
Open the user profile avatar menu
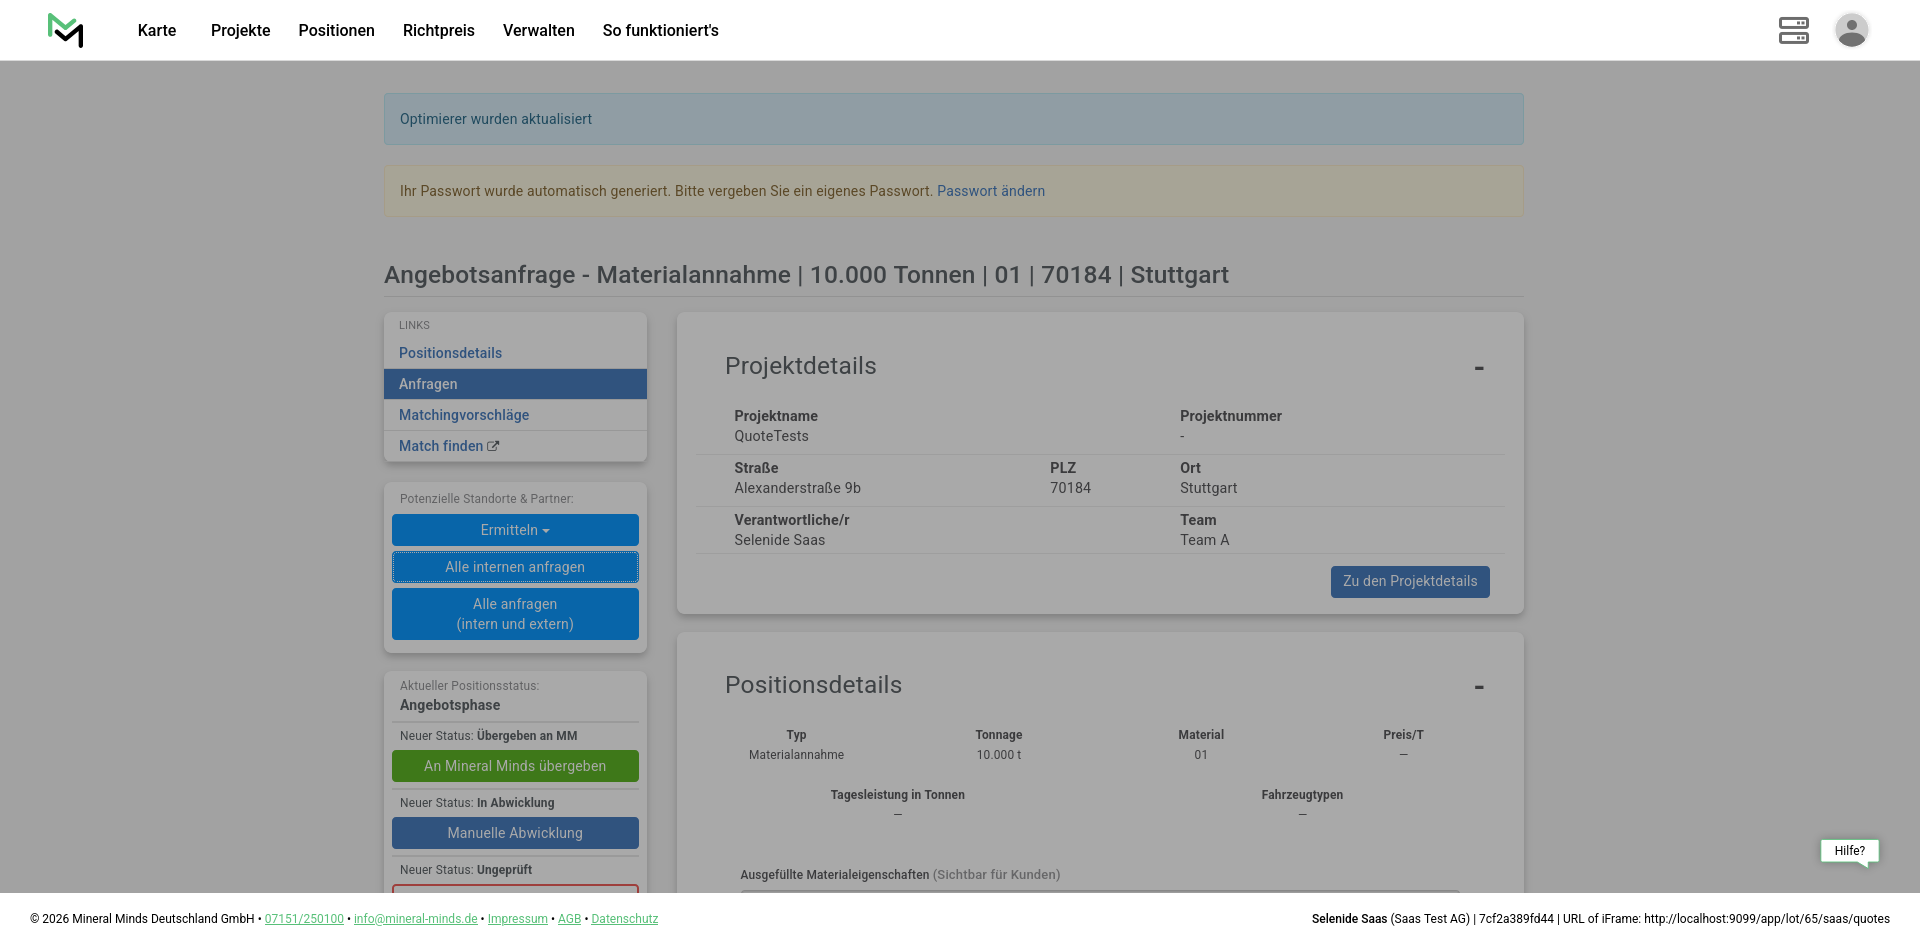pyautogui.click(x=1851, y=30)
